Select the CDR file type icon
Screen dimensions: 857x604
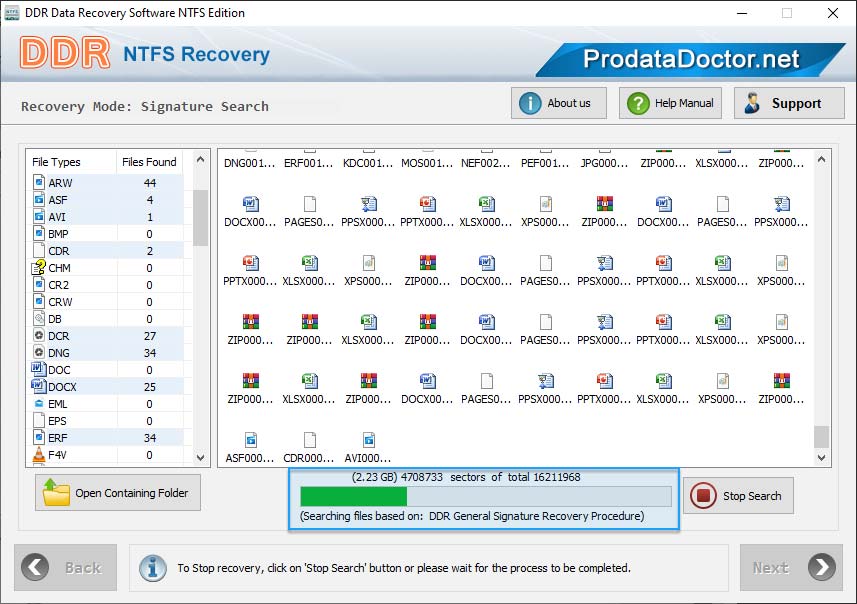point(39,250)
